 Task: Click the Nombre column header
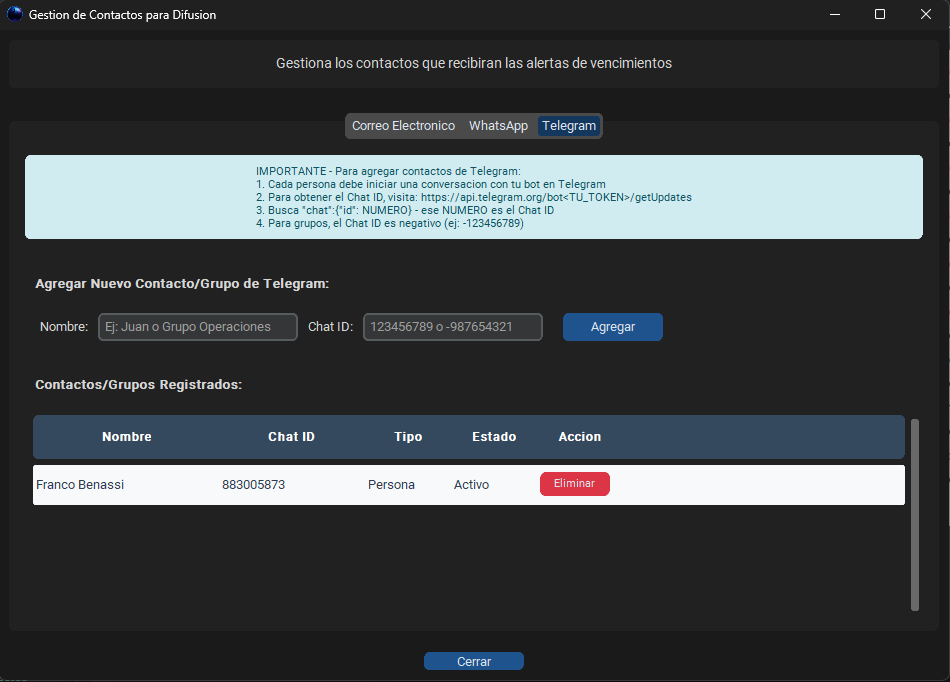pos(127,437)
